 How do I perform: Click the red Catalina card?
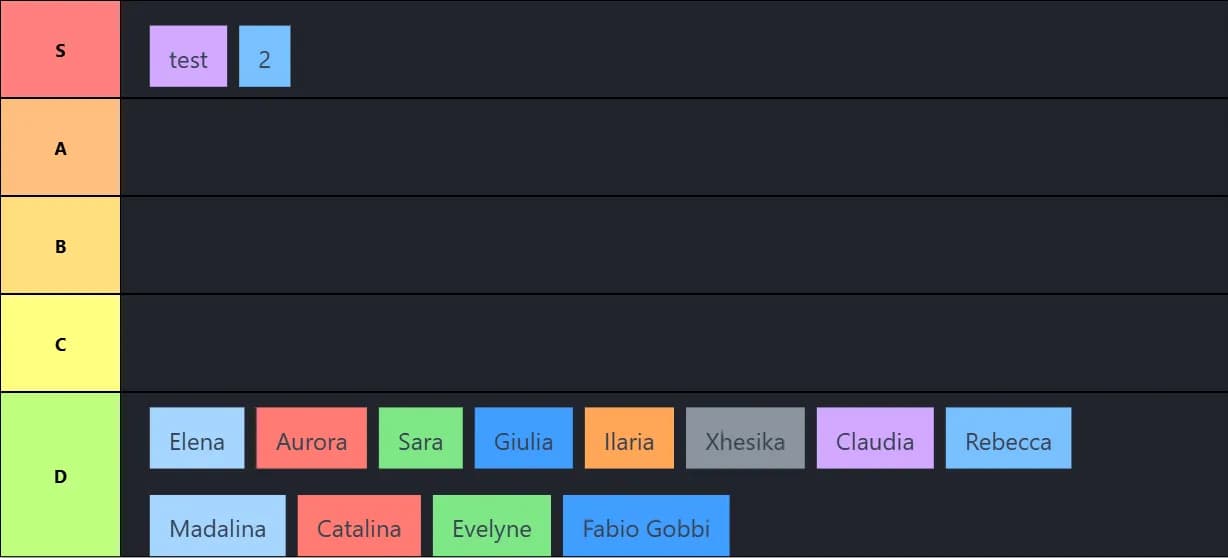pos(359,526)
